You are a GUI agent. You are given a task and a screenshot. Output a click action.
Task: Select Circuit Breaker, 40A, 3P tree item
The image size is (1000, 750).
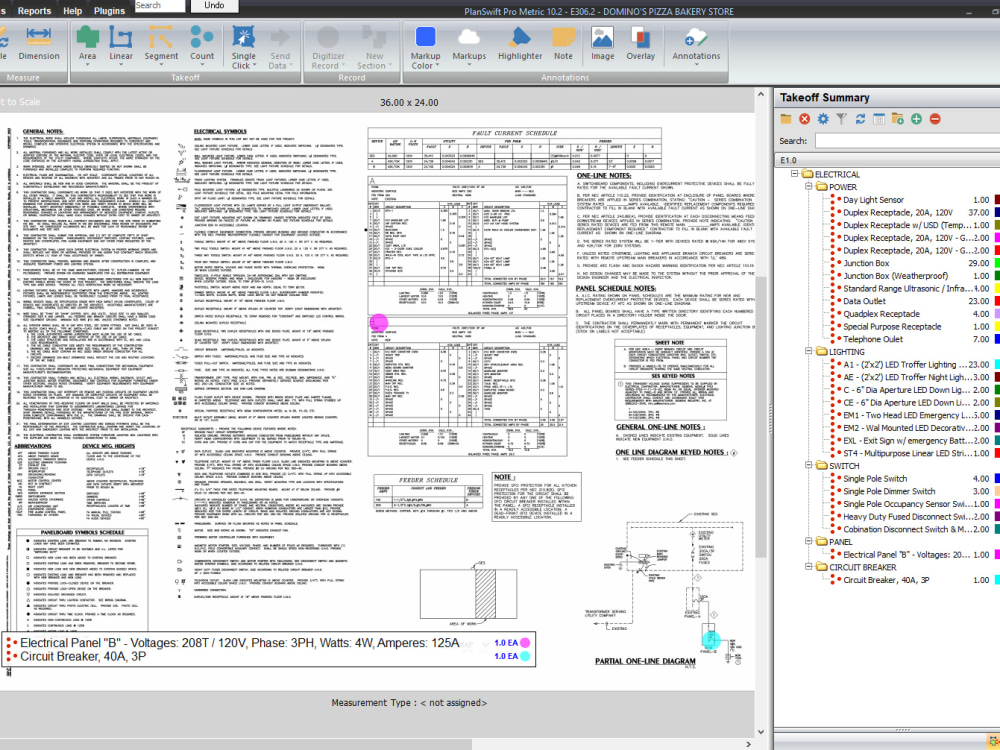pos(886,580)
